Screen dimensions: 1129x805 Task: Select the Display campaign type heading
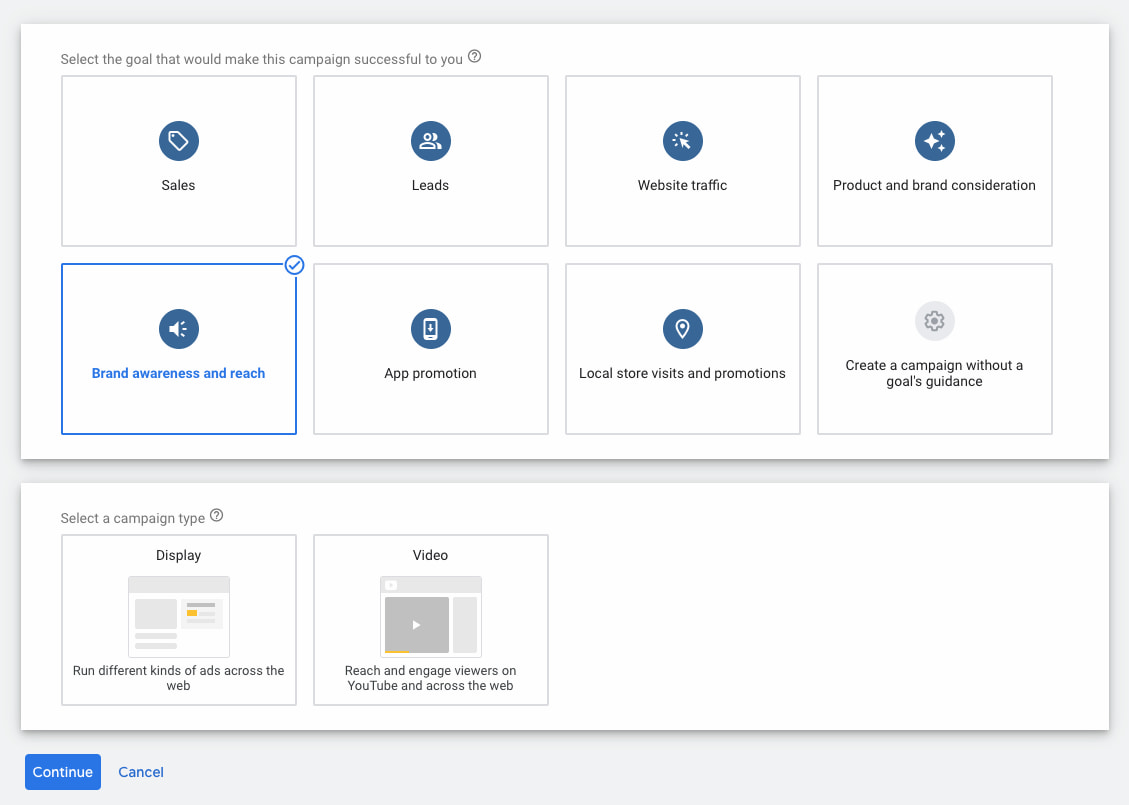(179, 555)
